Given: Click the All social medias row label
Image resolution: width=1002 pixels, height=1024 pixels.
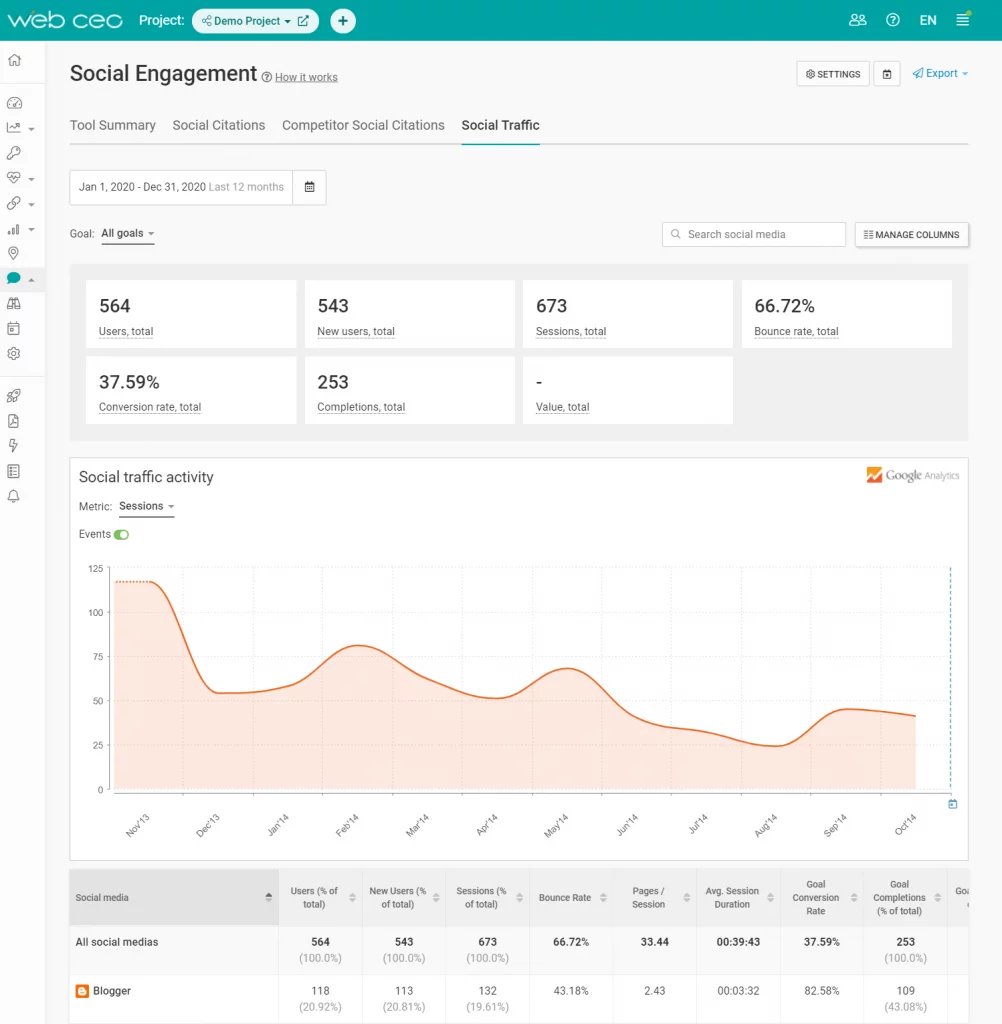Looking at the screenshot, I should (x=117, y=942).
